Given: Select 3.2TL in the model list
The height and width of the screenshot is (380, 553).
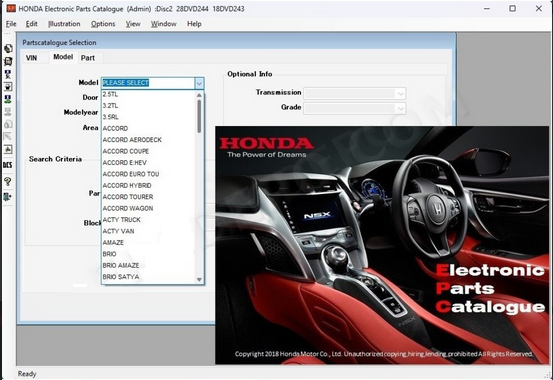Looking at the screenshot, I should (x=148, y=105).
